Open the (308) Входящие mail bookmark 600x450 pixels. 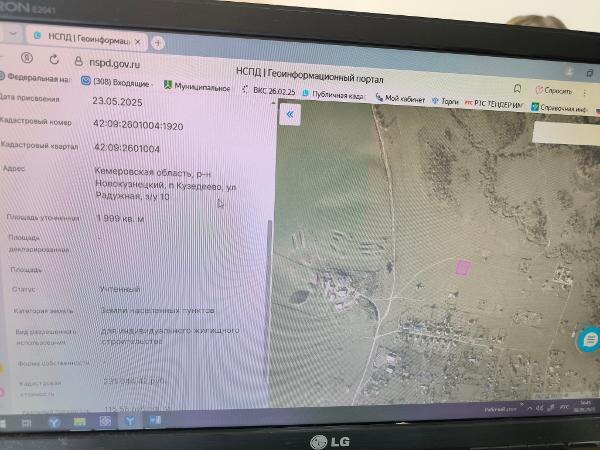(x=117, y=83)
